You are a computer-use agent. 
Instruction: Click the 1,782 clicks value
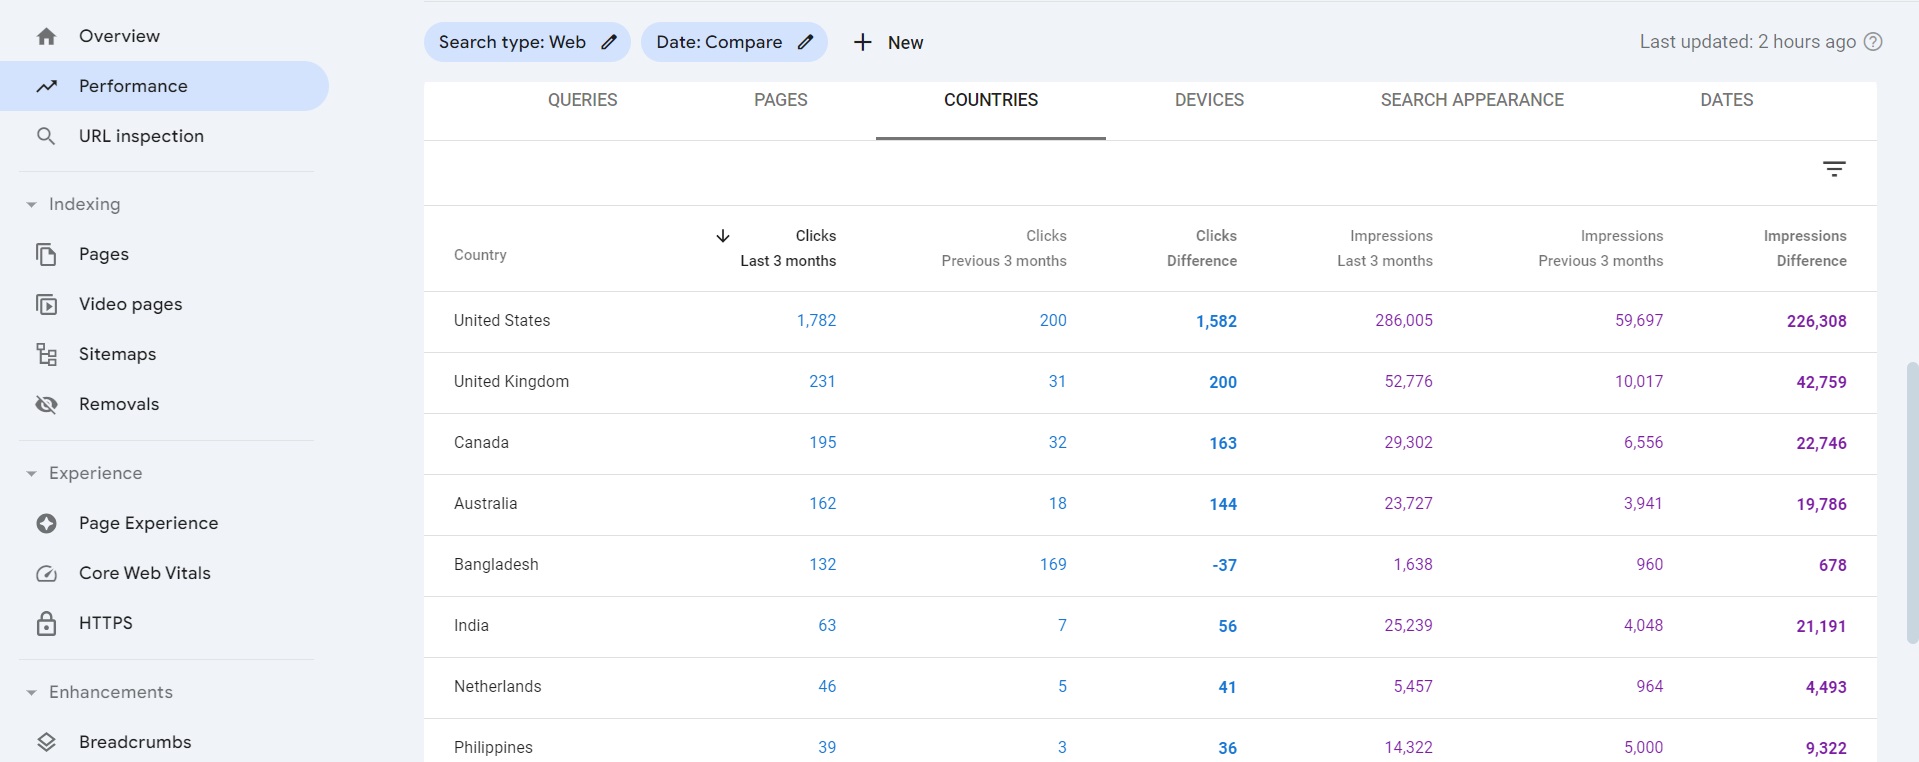[816, 321]
